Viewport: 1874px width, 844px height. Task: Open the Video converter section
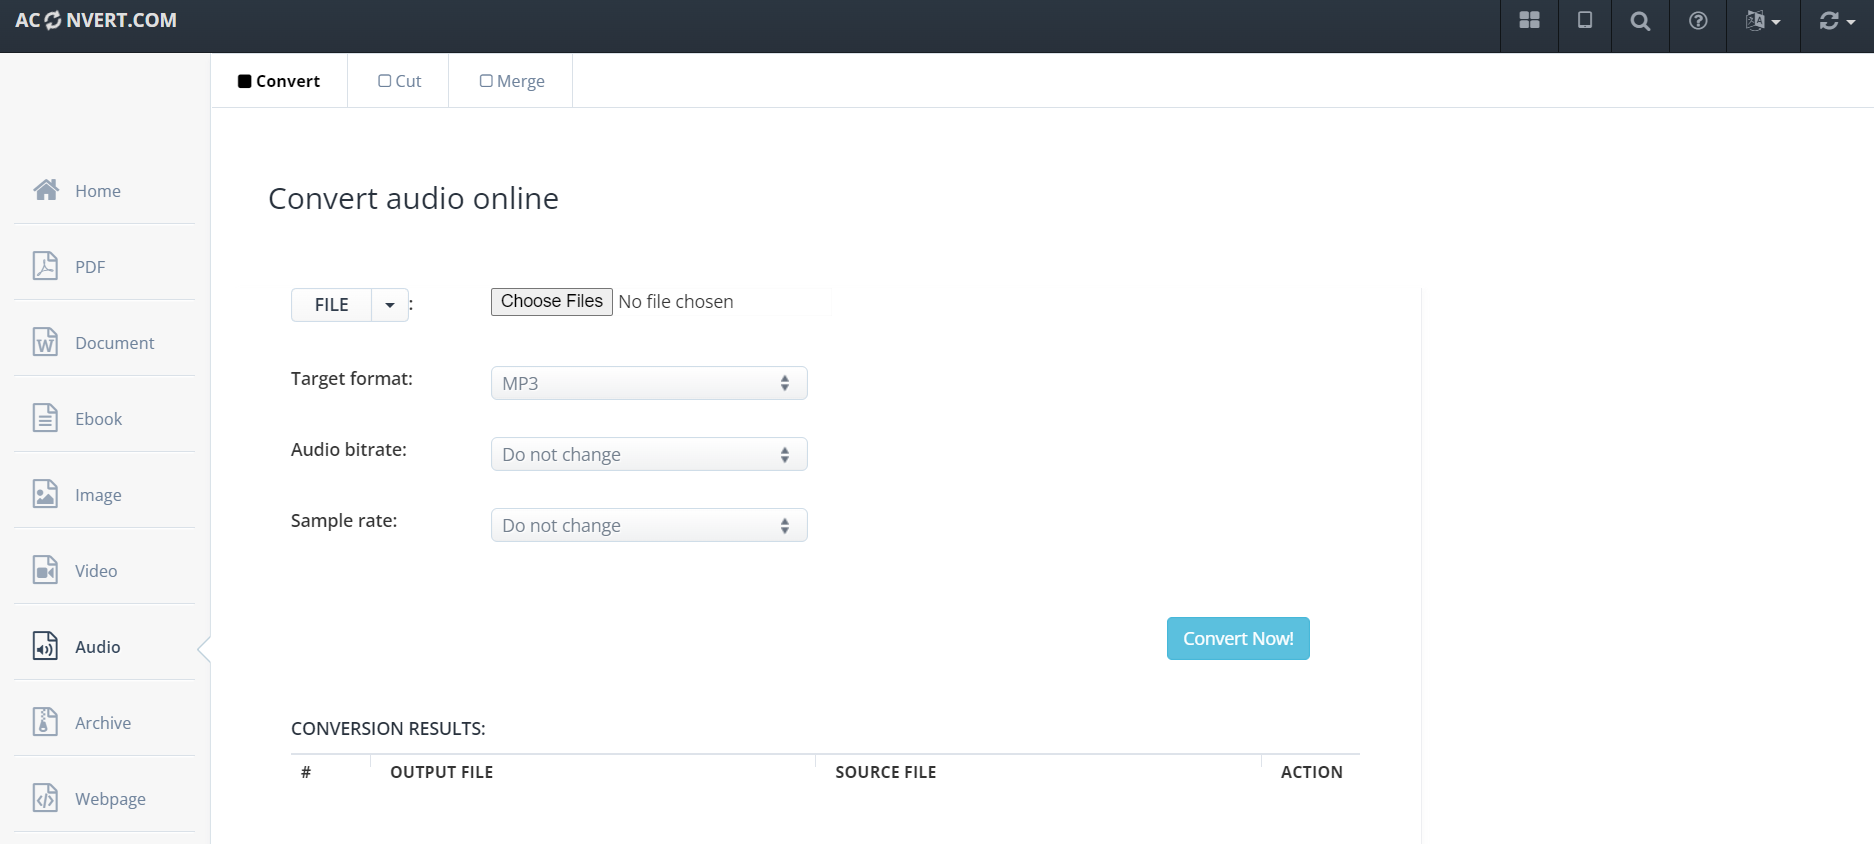(96, 571)
